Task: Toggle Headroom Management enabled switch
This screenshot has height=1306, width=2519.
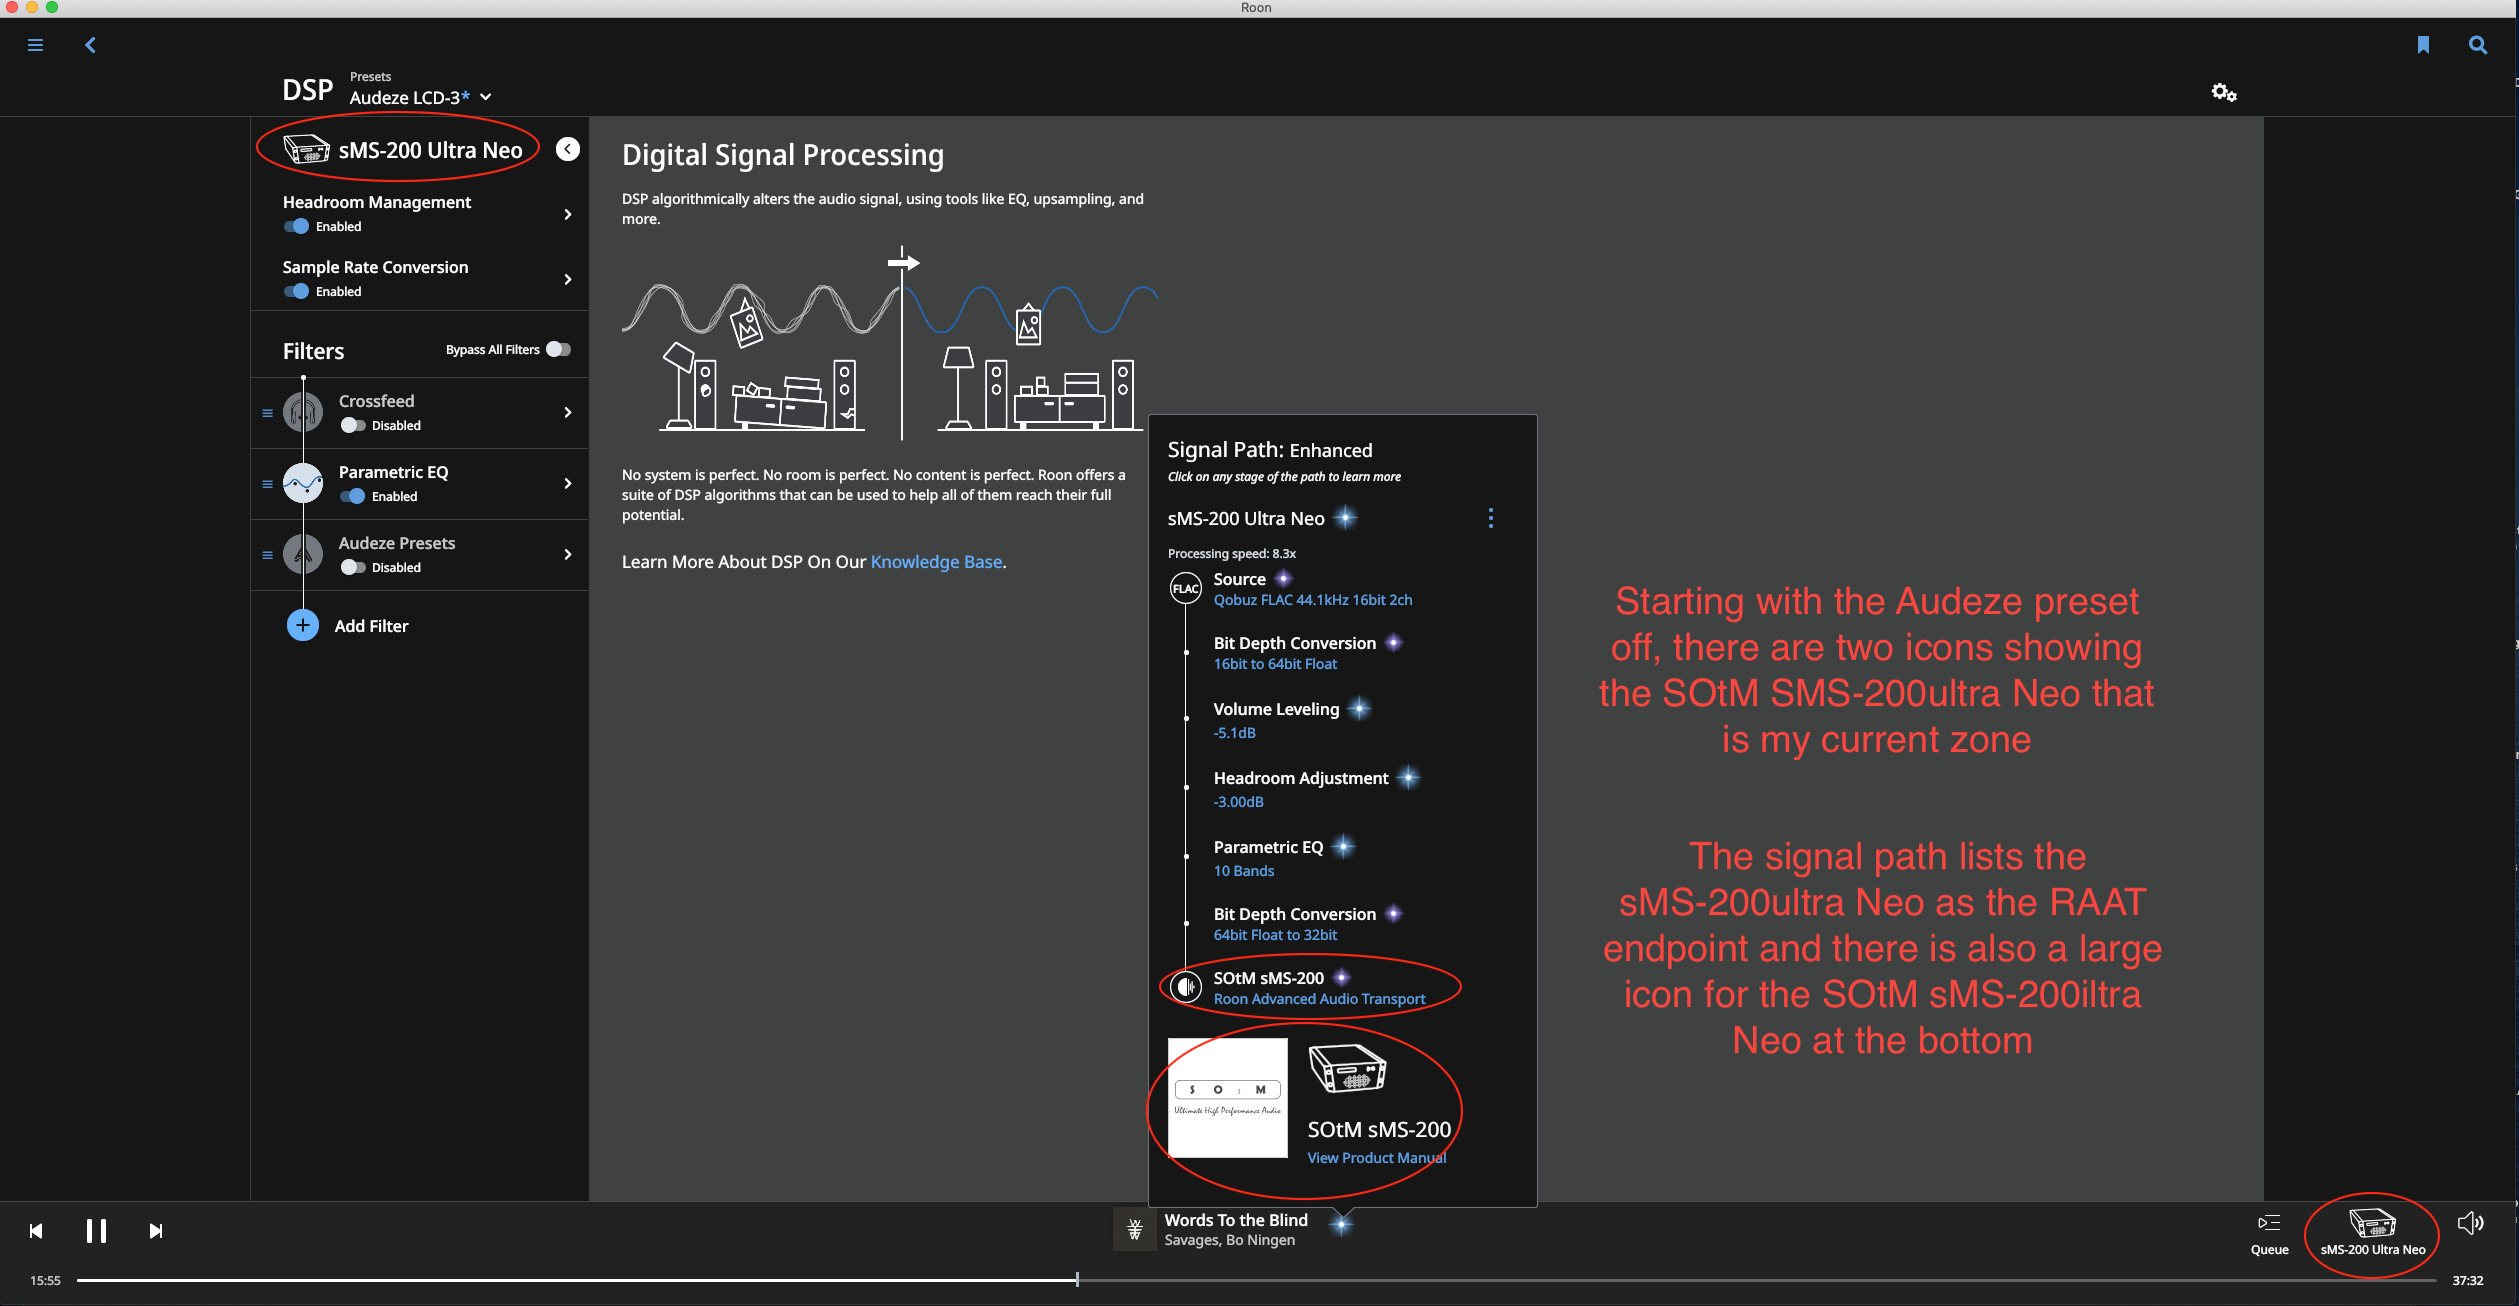Action: click(296, 226)
